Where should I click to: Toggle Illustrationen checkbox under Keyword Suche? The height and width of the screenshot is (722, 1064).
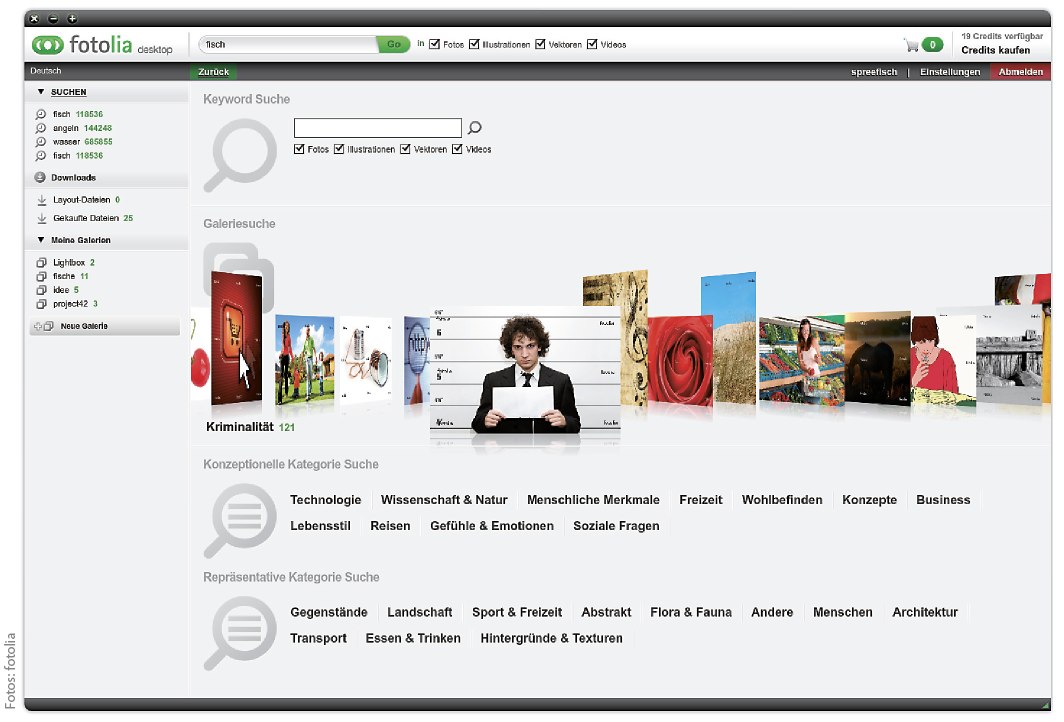click(x=339, y=149)
